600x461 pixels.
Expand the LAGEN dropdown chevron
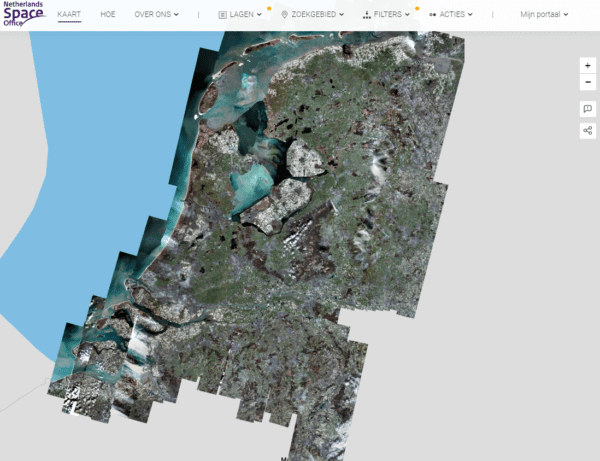click(x=260, y=15)
